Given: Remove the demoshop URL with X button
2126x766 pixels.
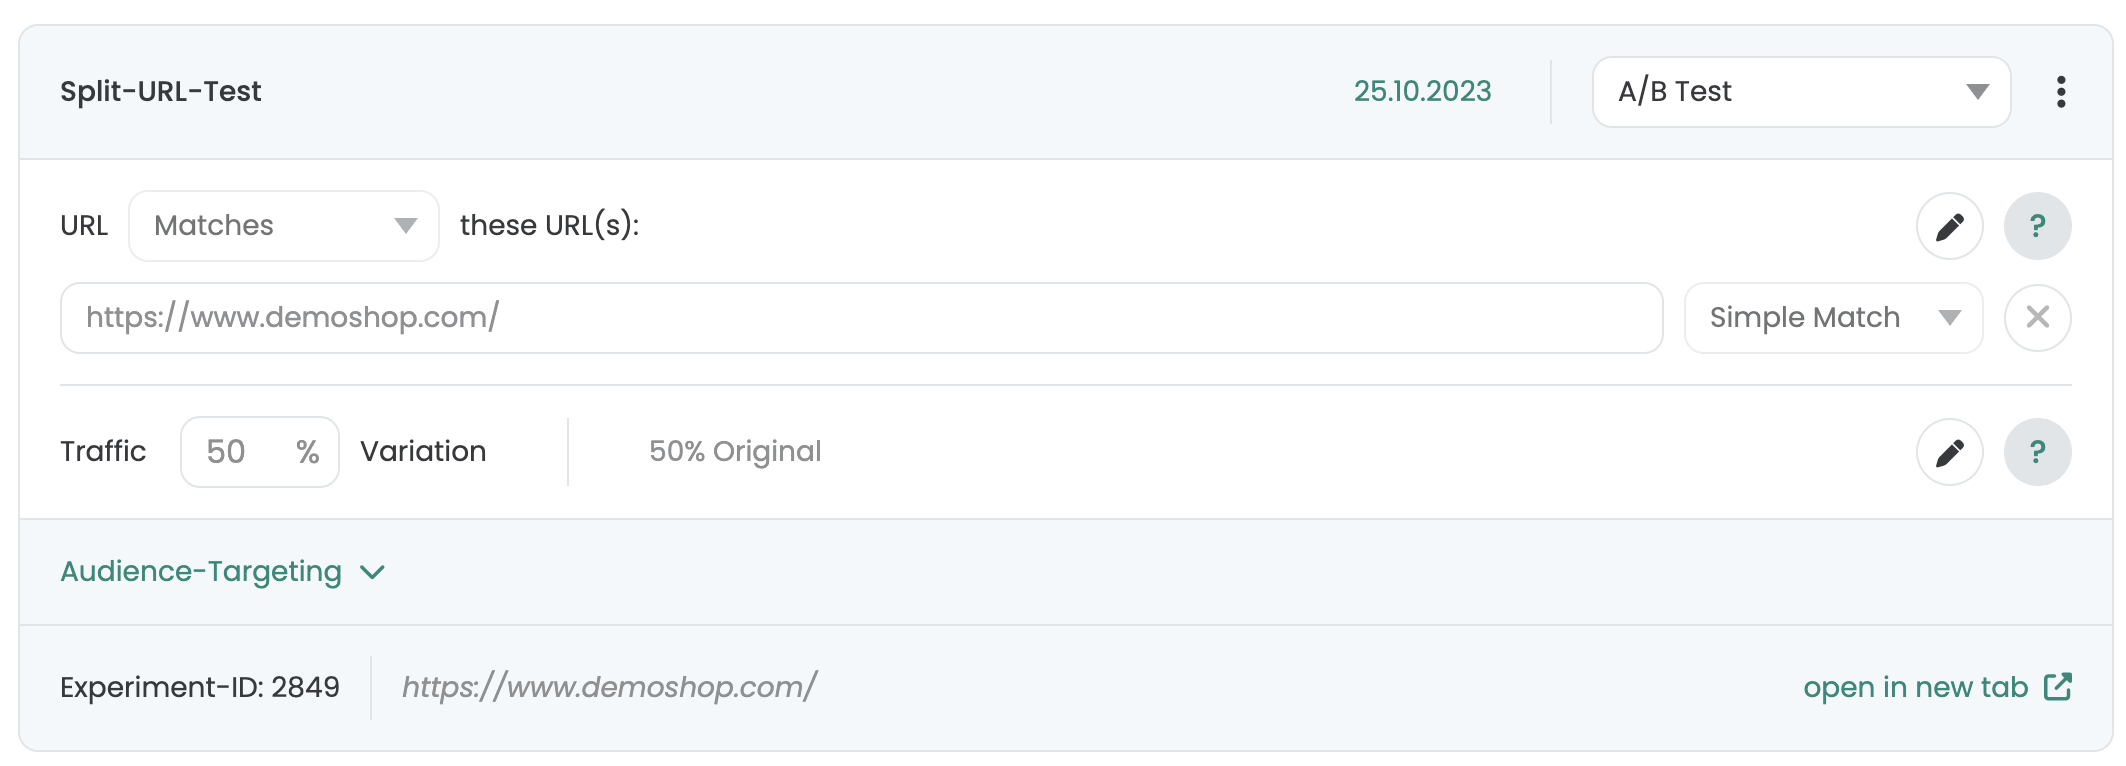Looking at the screenshot, I should tap(2038, 318).
